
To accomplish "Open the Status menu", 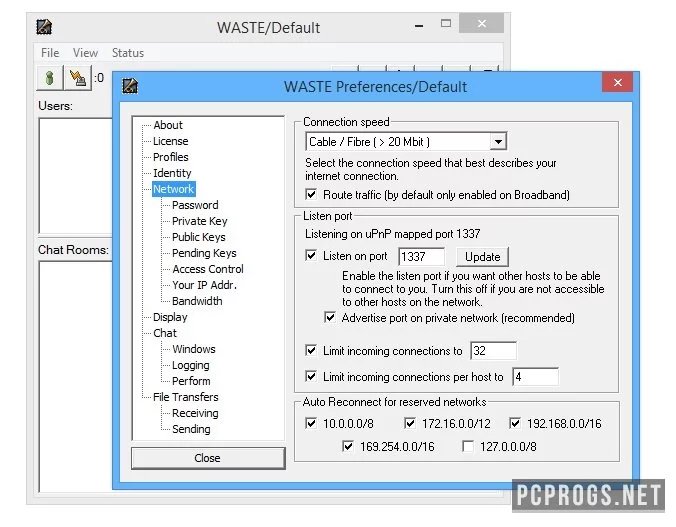I will 128,53.
